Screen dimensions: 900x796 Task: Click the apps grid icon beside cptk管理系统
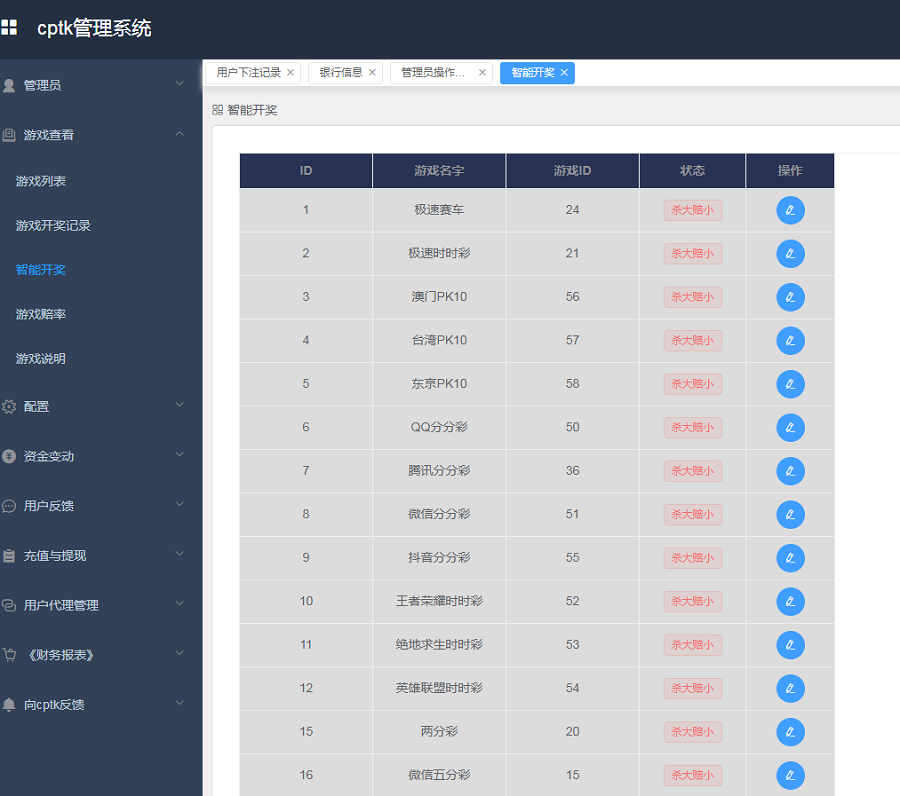coord(12,27)
